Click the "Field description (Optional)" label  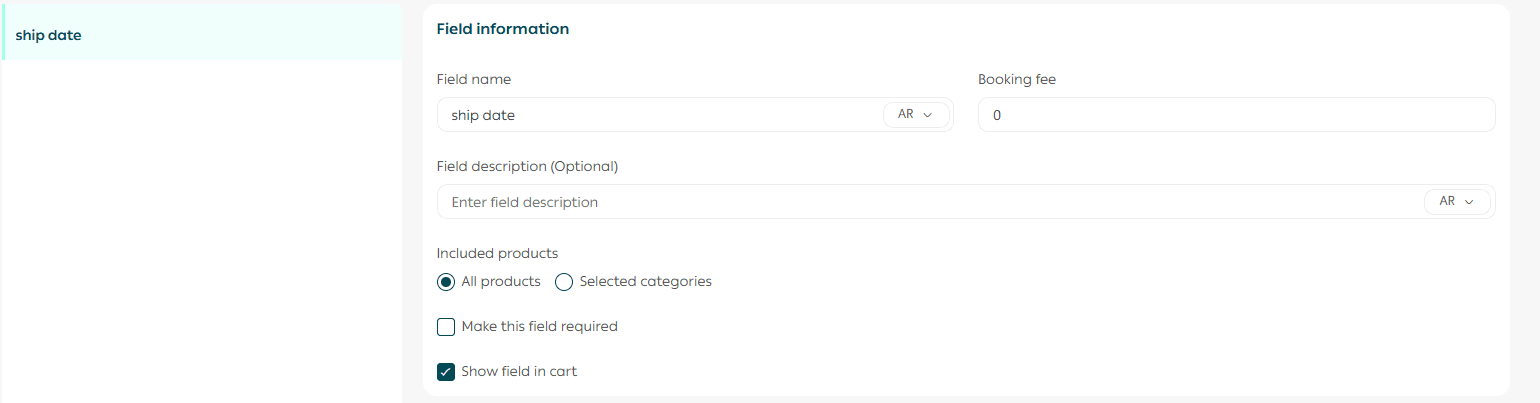[x=527, y=166]
